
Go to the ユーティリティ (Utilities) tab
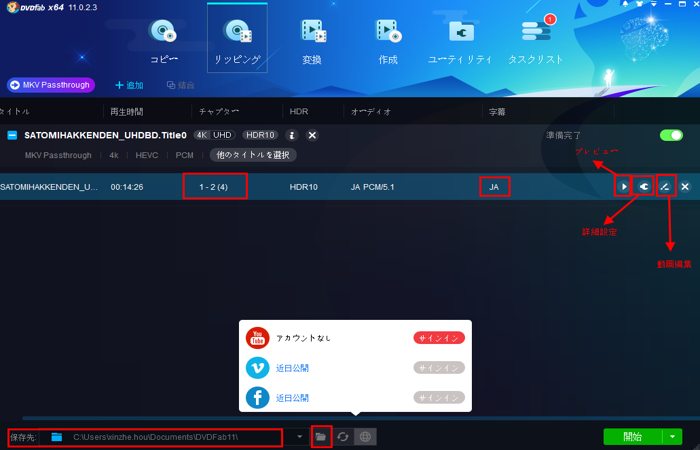point(460,42)
